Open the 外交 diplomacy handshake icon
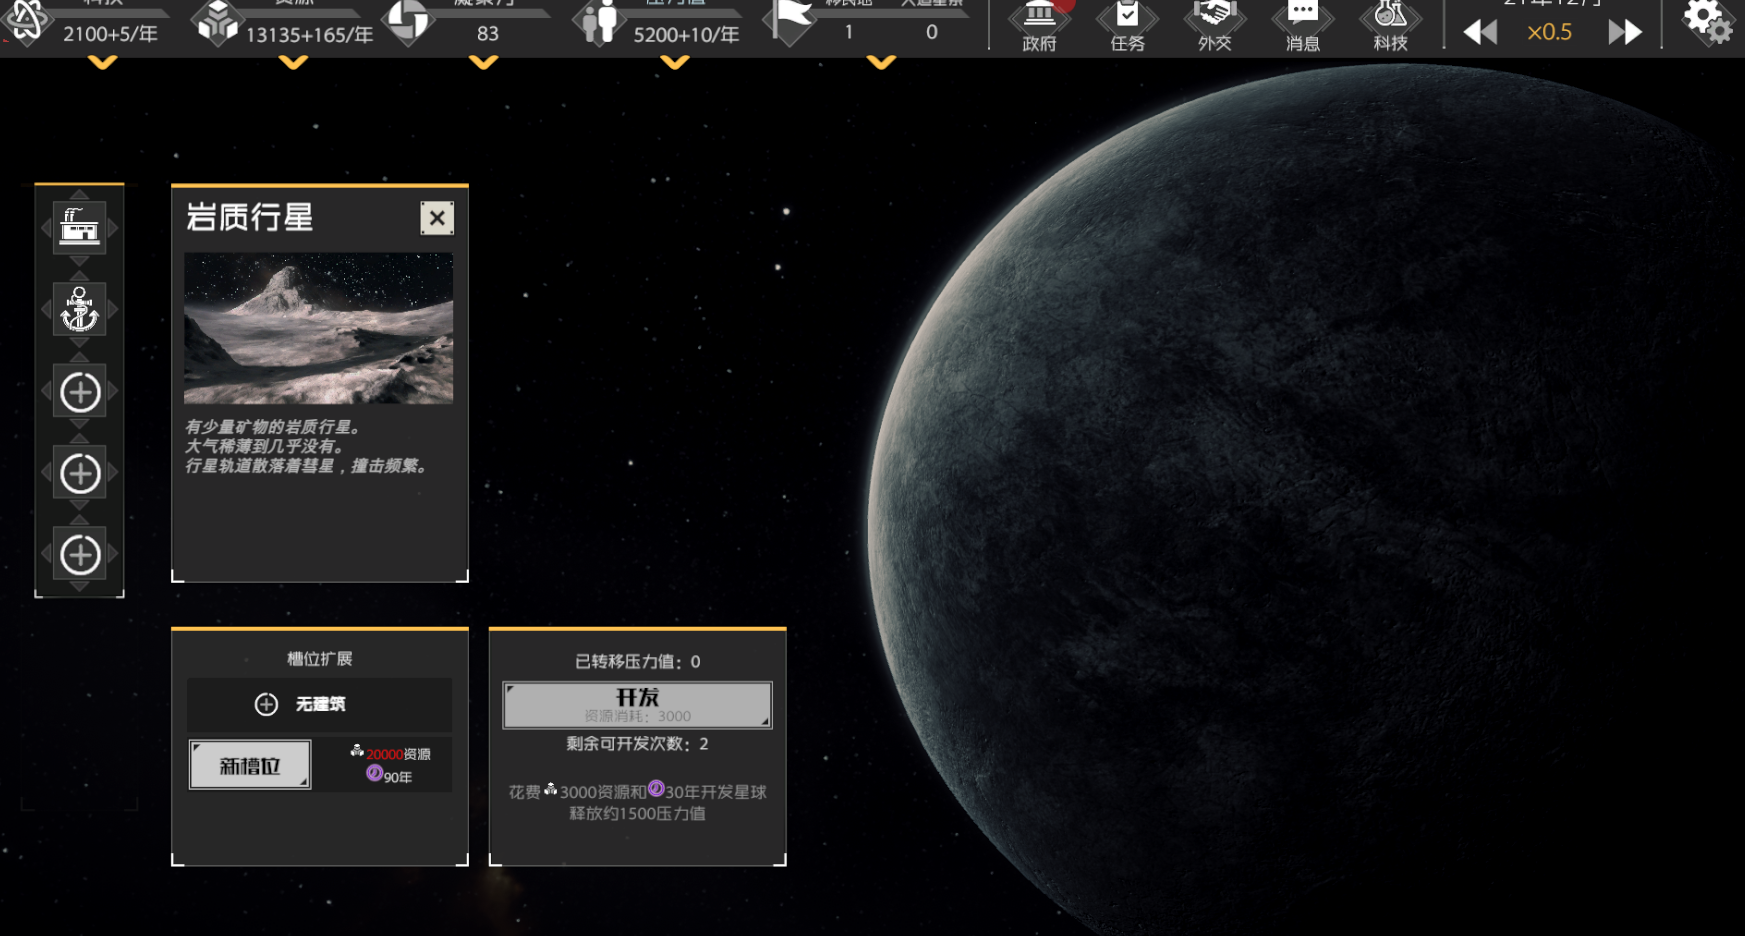The image size is (1745, 936). [1214, 26]
